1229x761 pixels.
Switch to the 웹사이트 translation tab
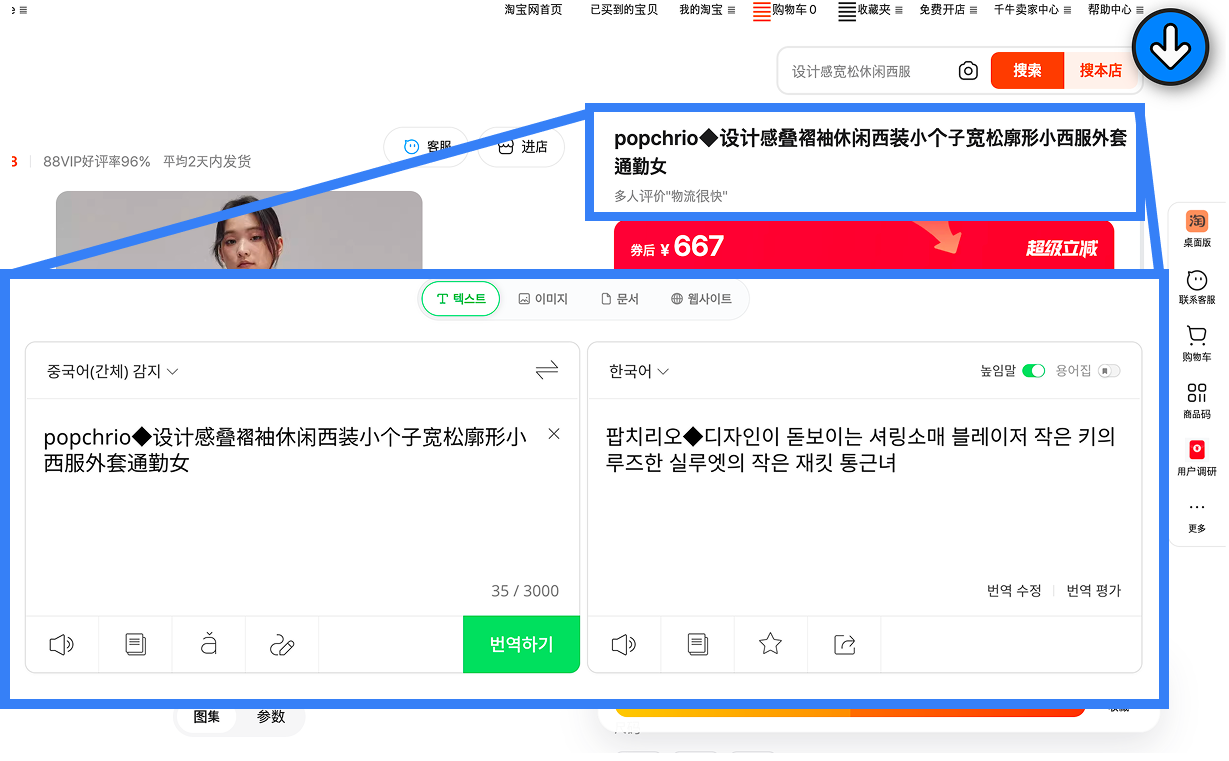(x=700, y=298)
